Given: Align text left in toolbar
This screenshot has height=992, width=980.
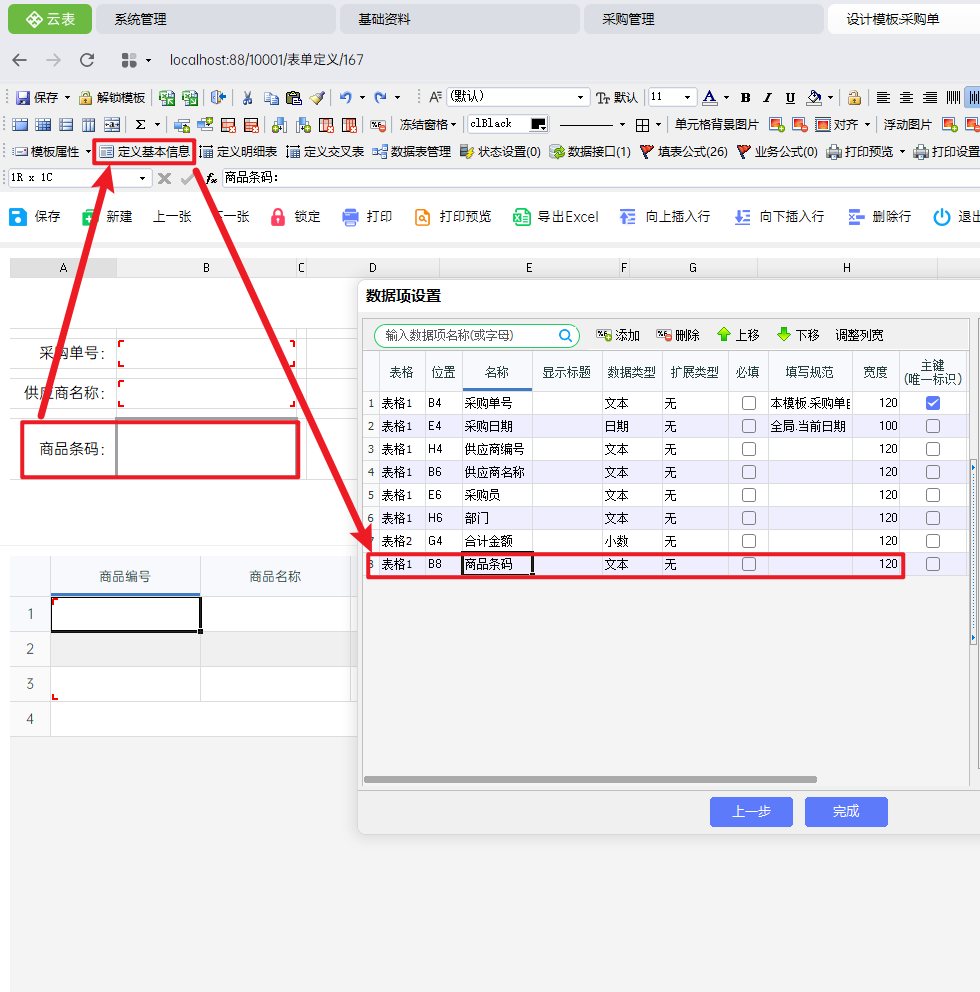Looking at the screenshot, I should (x=883, y=97).
